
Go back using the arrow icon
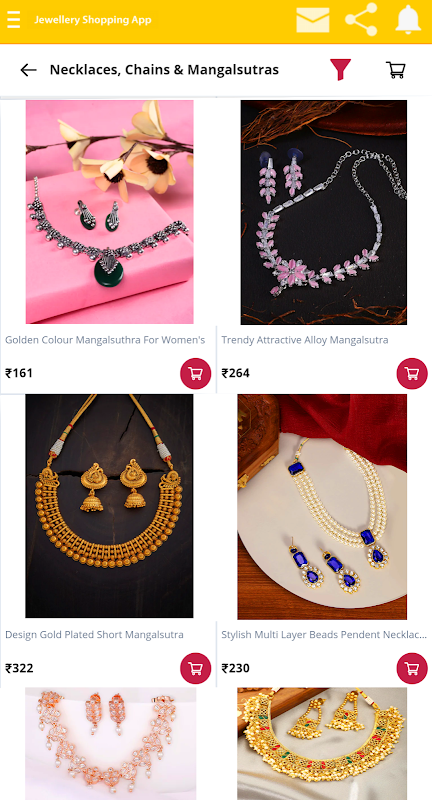coord(29,70)
